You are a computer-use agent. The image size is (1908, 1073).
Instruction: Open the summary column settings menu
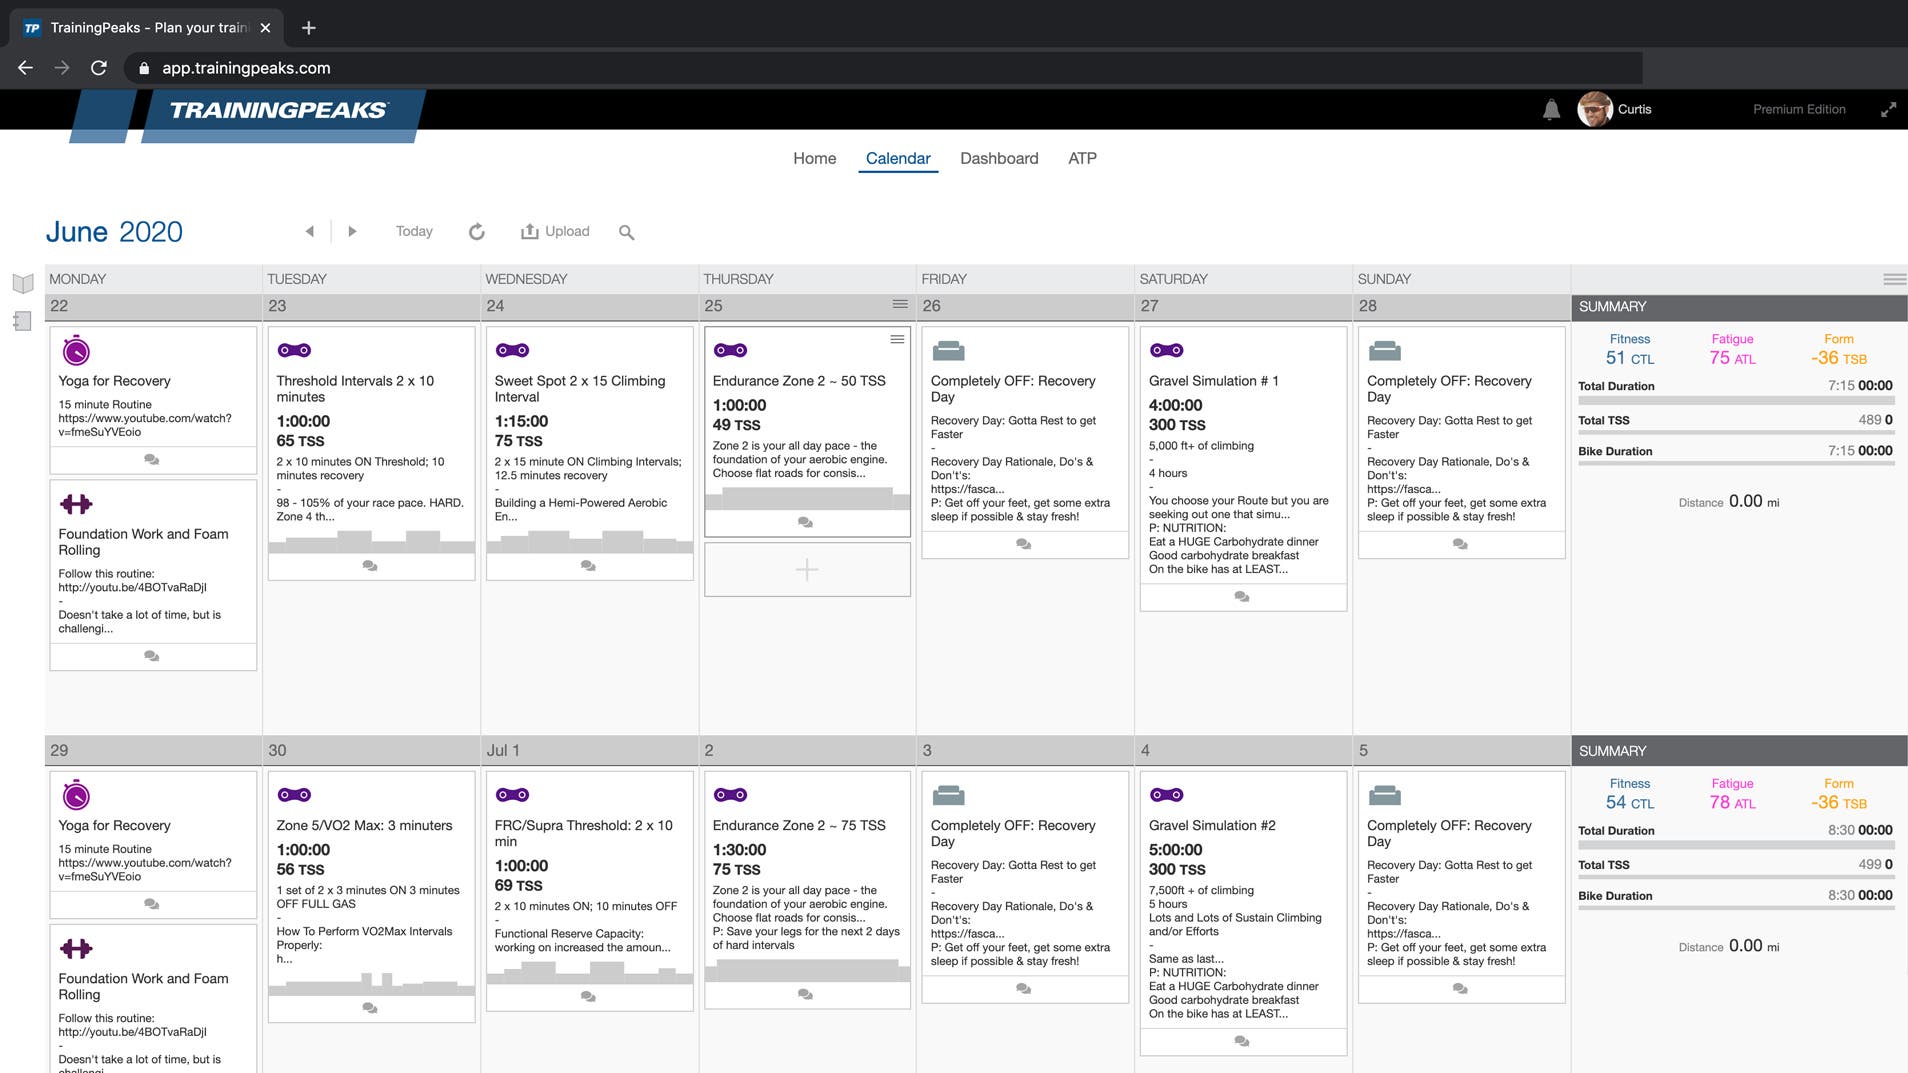tap(1894, 279)
